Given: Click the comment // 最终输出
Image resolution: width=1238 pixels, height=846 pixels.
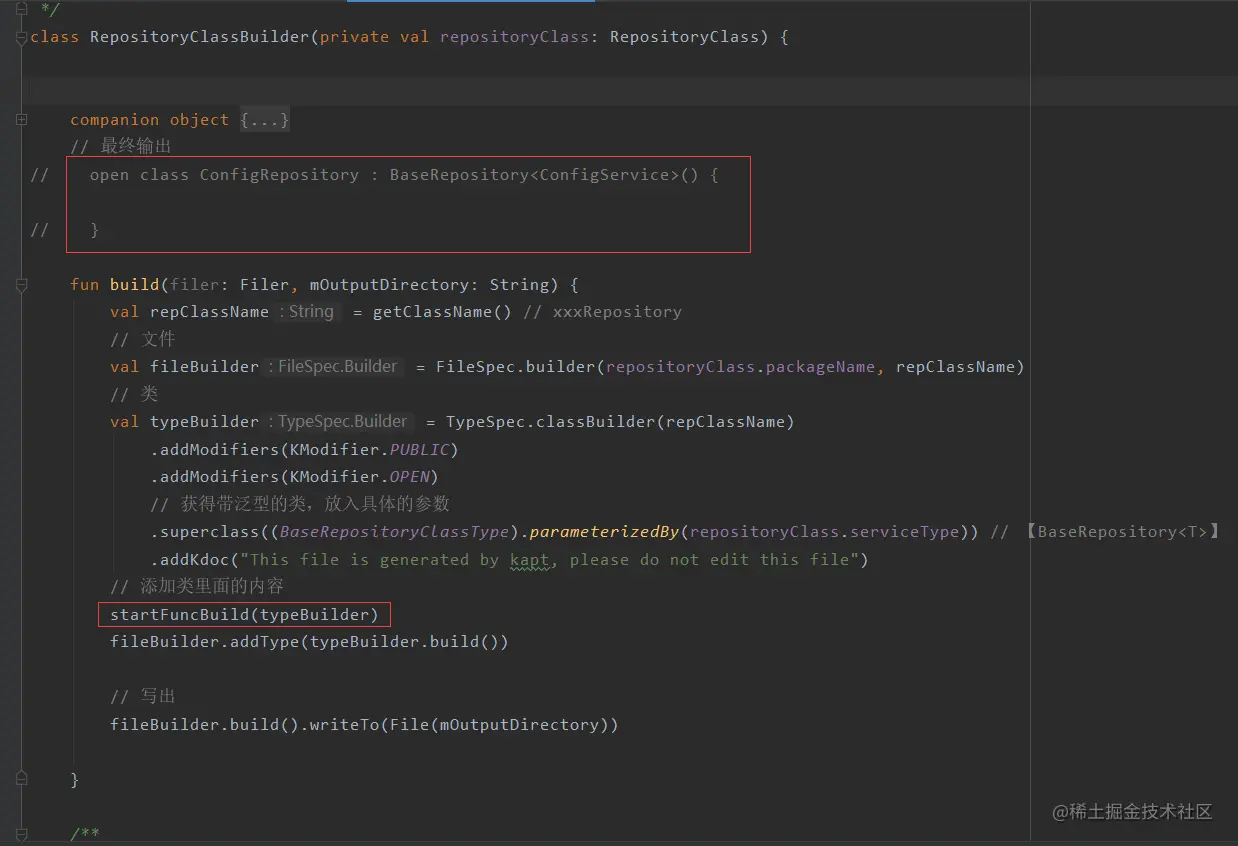Looking at the screenshot, I should tap(121, 147).
